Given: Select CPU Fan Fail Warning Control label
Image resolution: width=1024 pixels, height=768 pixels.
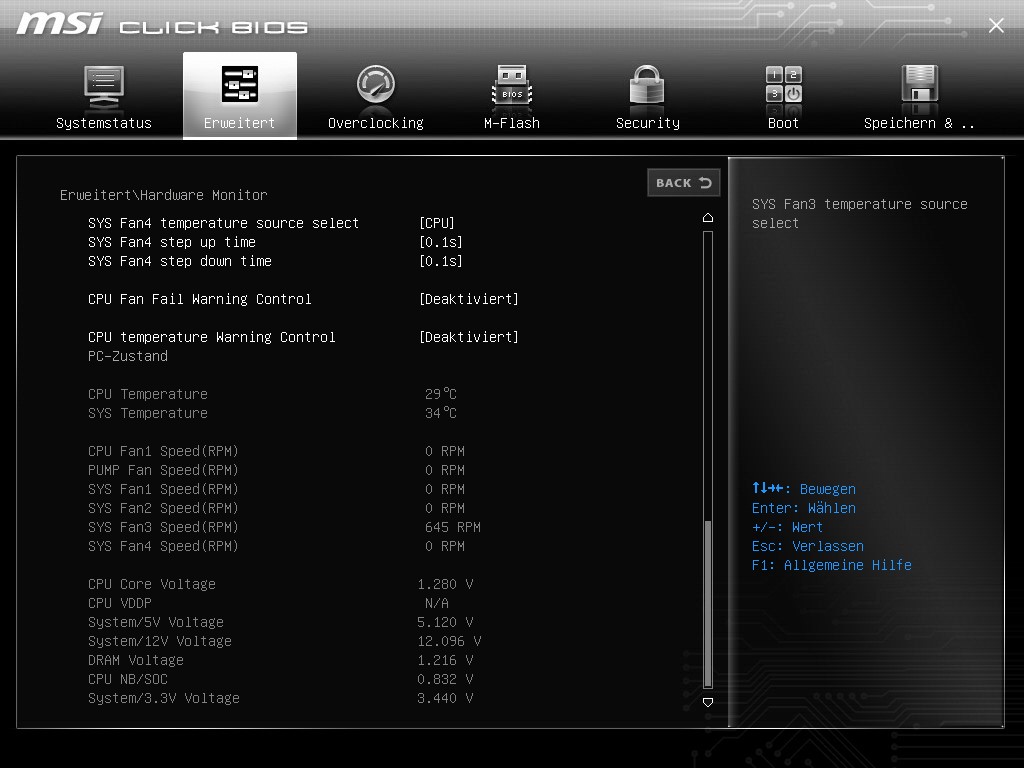Looking at the screenshot, I should 200,299.
